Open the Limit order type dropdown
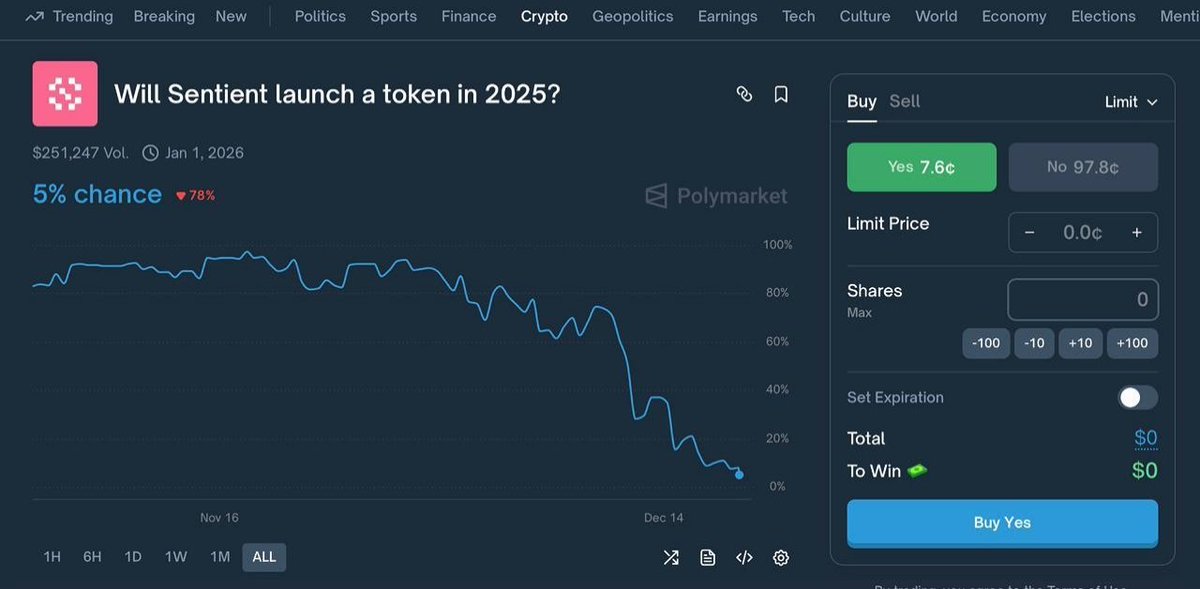The height and width of the screenshot is (589, 1200). (1131, 102)
